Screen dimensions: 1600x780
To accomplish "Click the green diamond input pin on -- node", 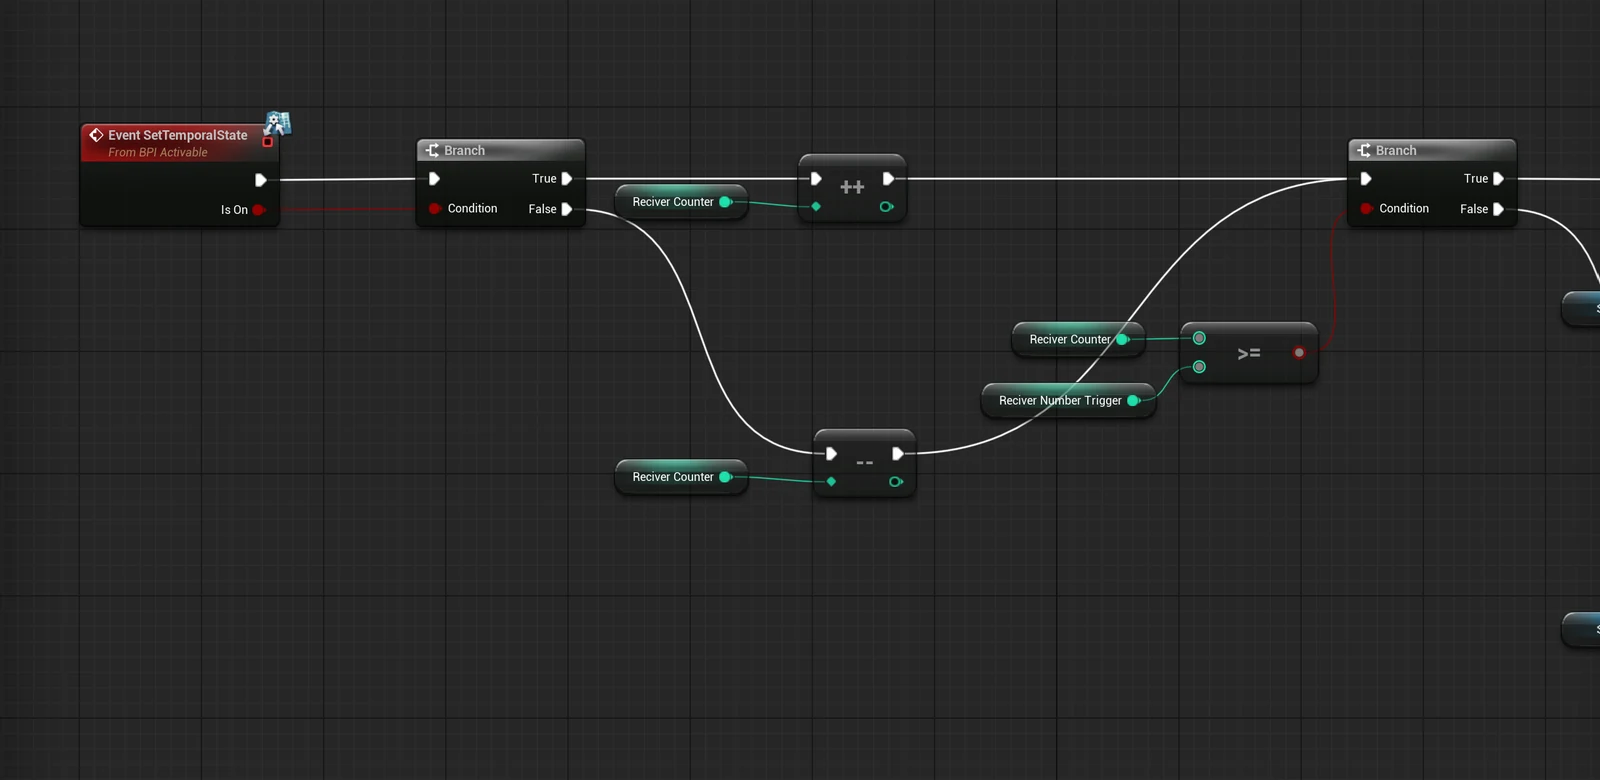I will point(831,482).
